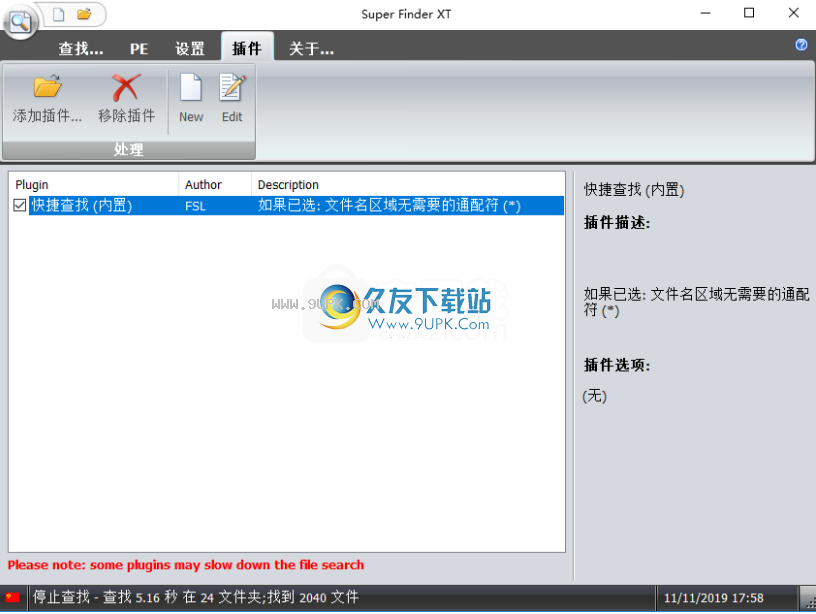Screen dimensions: 816x614
Task: Click the FSL author cell
Action: coord(195,206)
